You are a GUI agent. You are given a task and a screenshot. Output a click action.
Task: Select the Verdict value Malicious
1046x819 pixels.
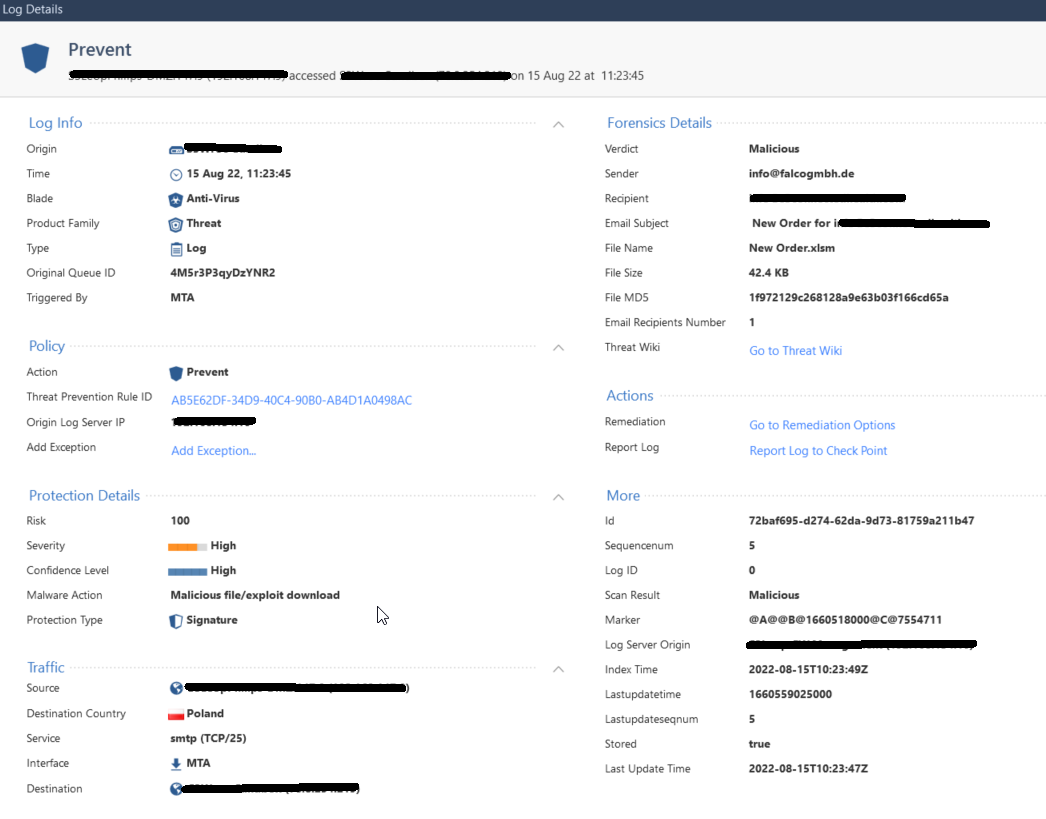click(x=774, y=149)
